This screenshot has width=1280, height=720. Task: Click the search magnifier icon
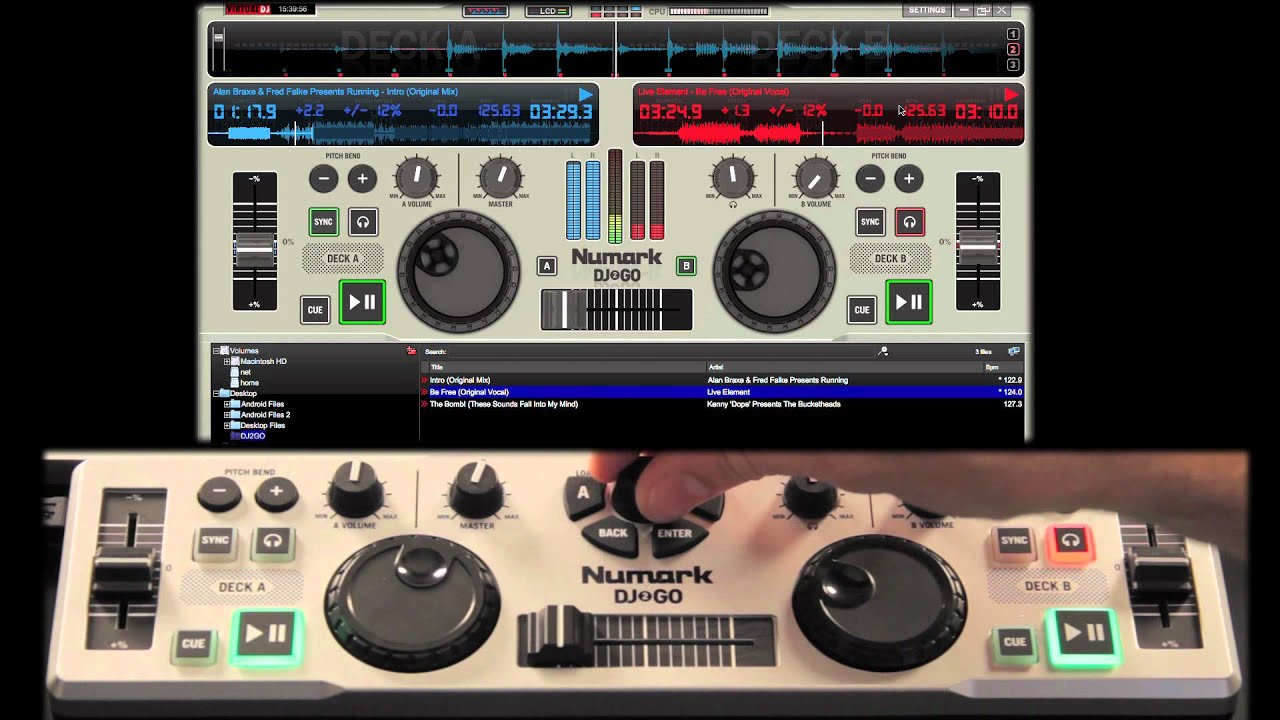click(x=883, y=351)
